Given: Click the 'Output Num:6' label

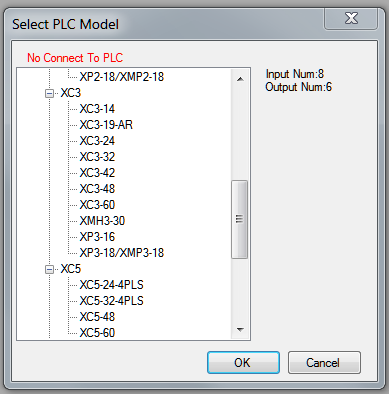Looking at the screenshot, I should click(299, 87).
